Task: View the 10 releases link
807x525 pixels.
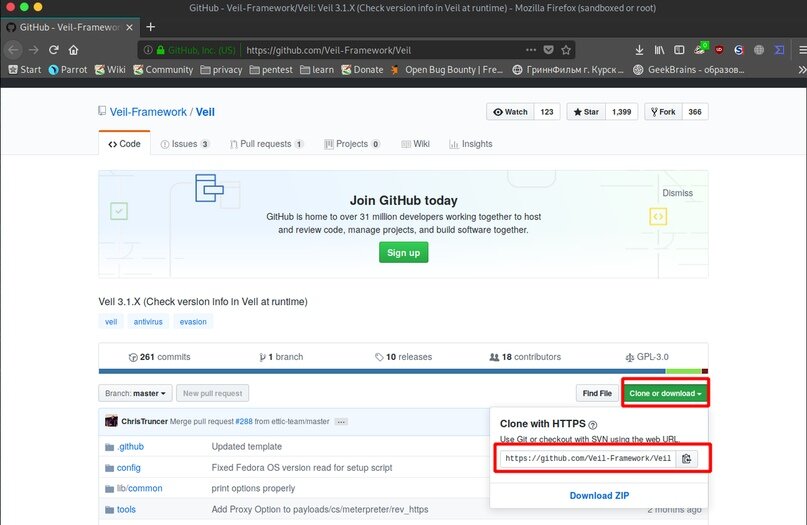Action: tap(404, 357)
